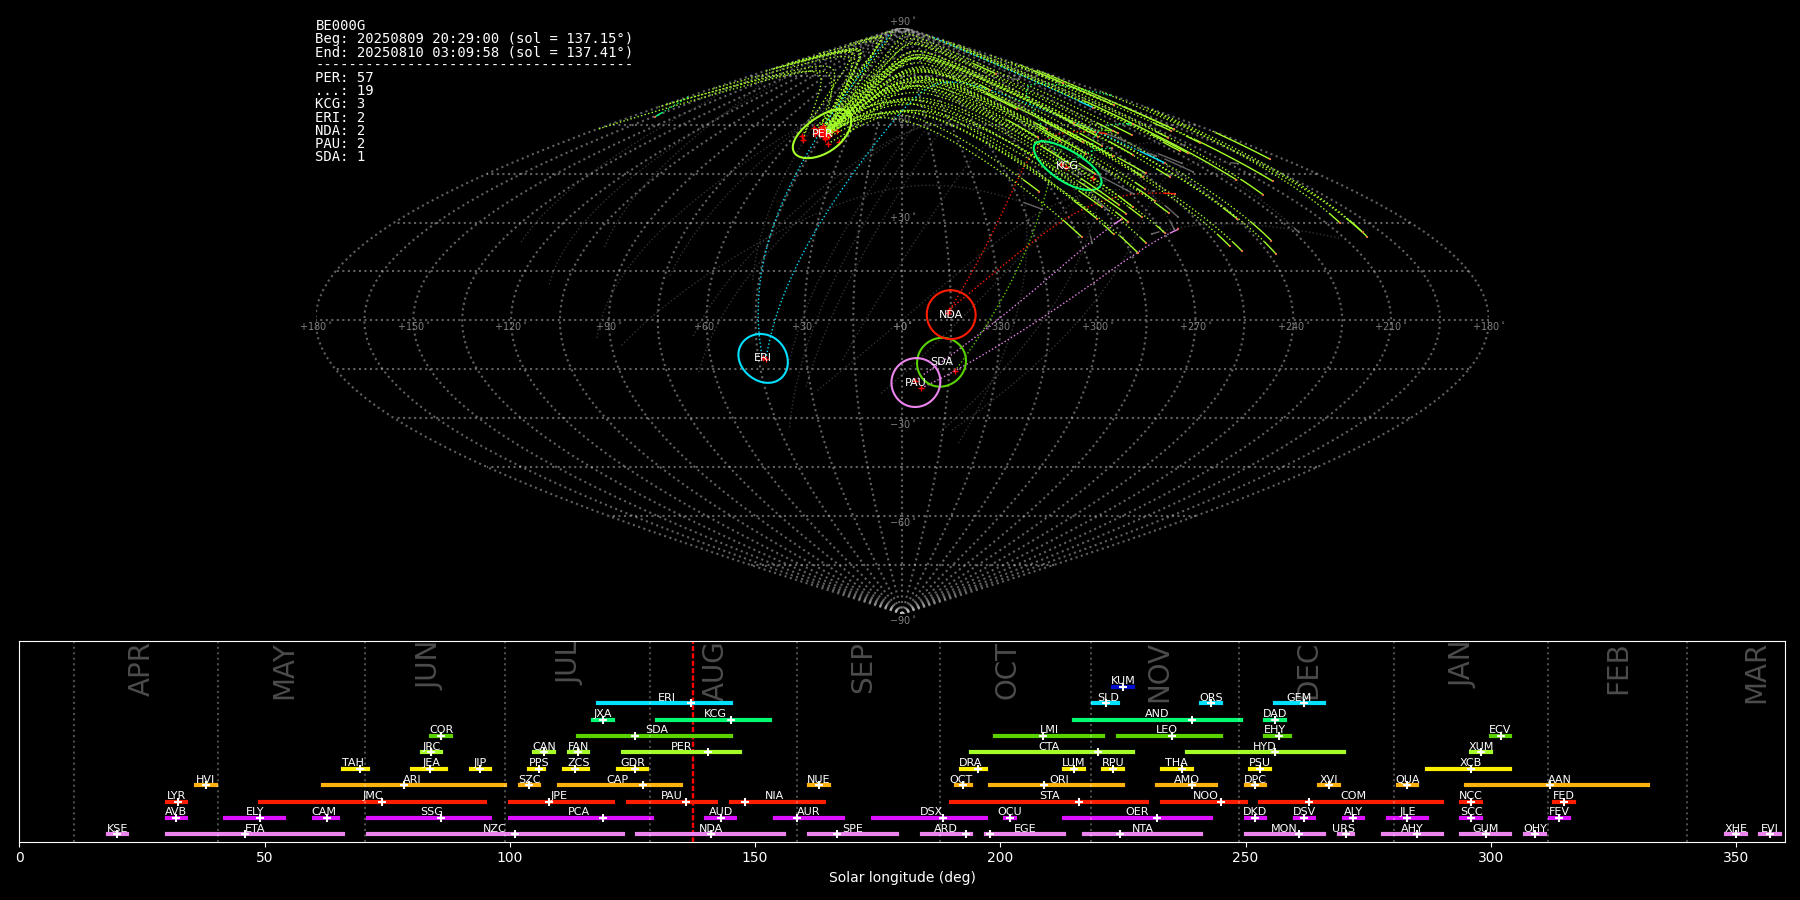Click the pink ETA shower bar

(x=255, y=834)
